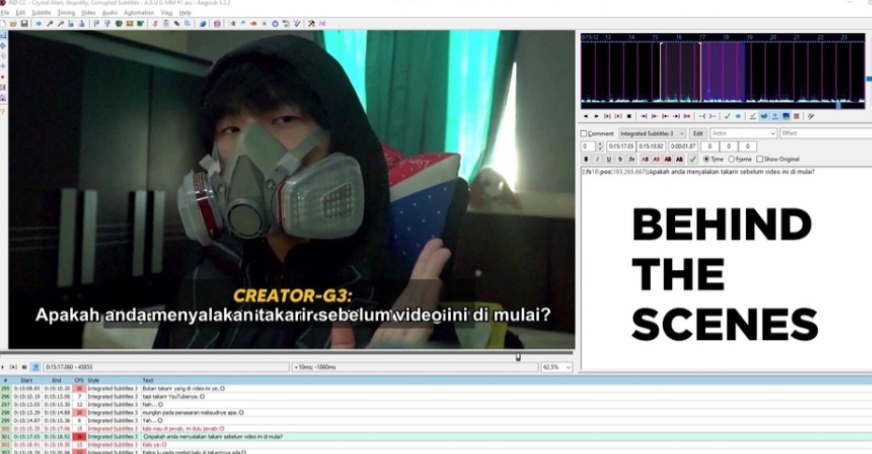872x454 pixels.
Task: Play the last 500ms of the selection
Action: tap(676, 116)
